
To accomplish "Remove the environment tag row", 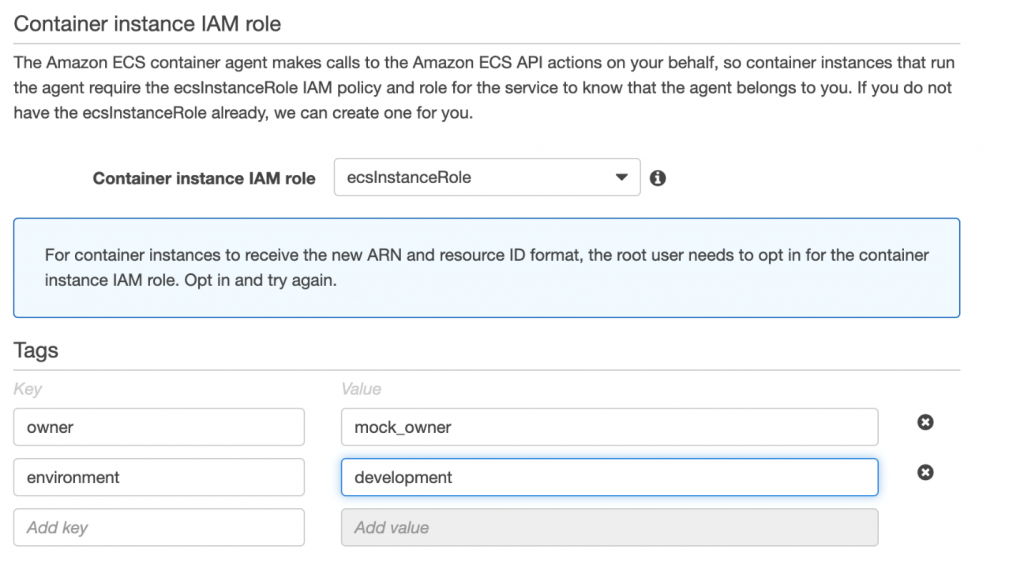I will (925, 472).
